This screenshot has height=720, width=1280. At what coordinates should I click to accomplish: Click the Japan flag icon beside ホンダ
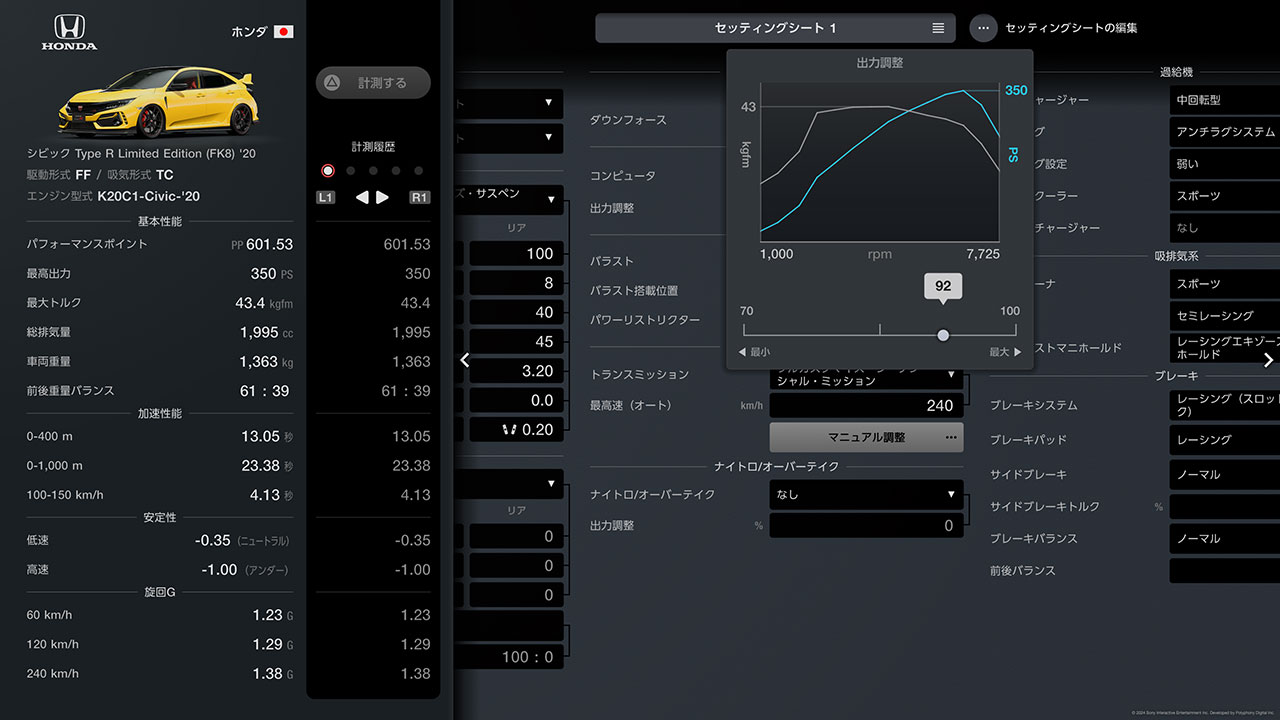click(x=284, y=32)
